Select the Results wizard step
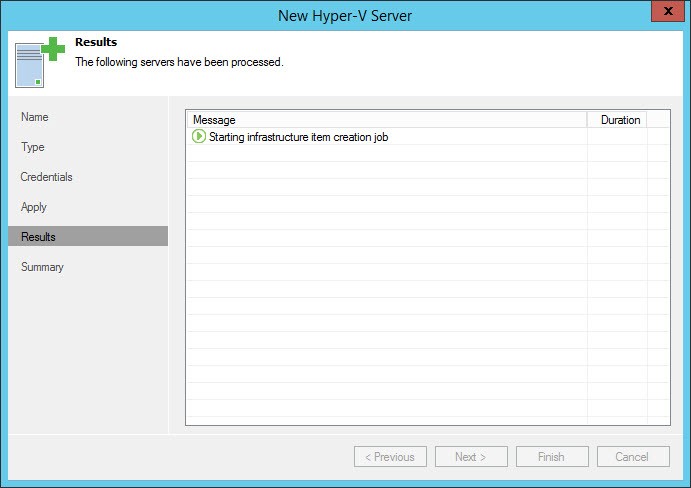Viewport: 691px width, 488px height. (88, 236)
